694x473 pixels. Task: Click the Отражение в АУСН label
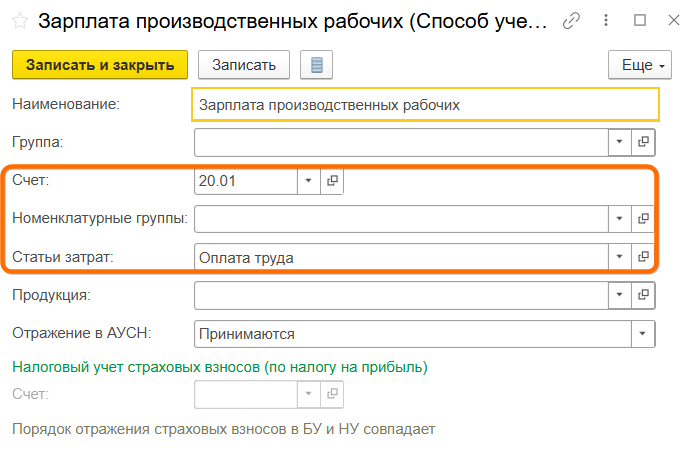pos(81,333)
